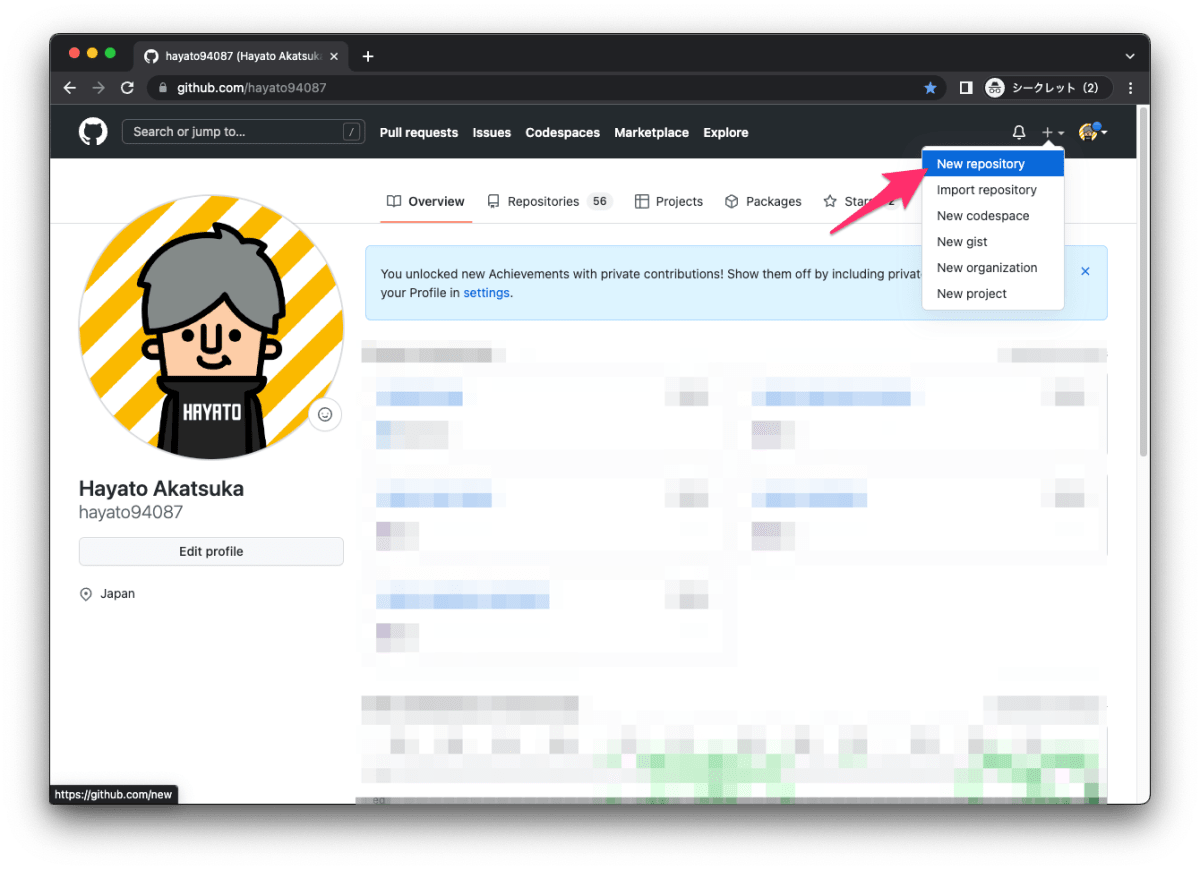Open the Chrome three-dot menu
The width and height of the screenshot is (1200, 870).
1130,88
